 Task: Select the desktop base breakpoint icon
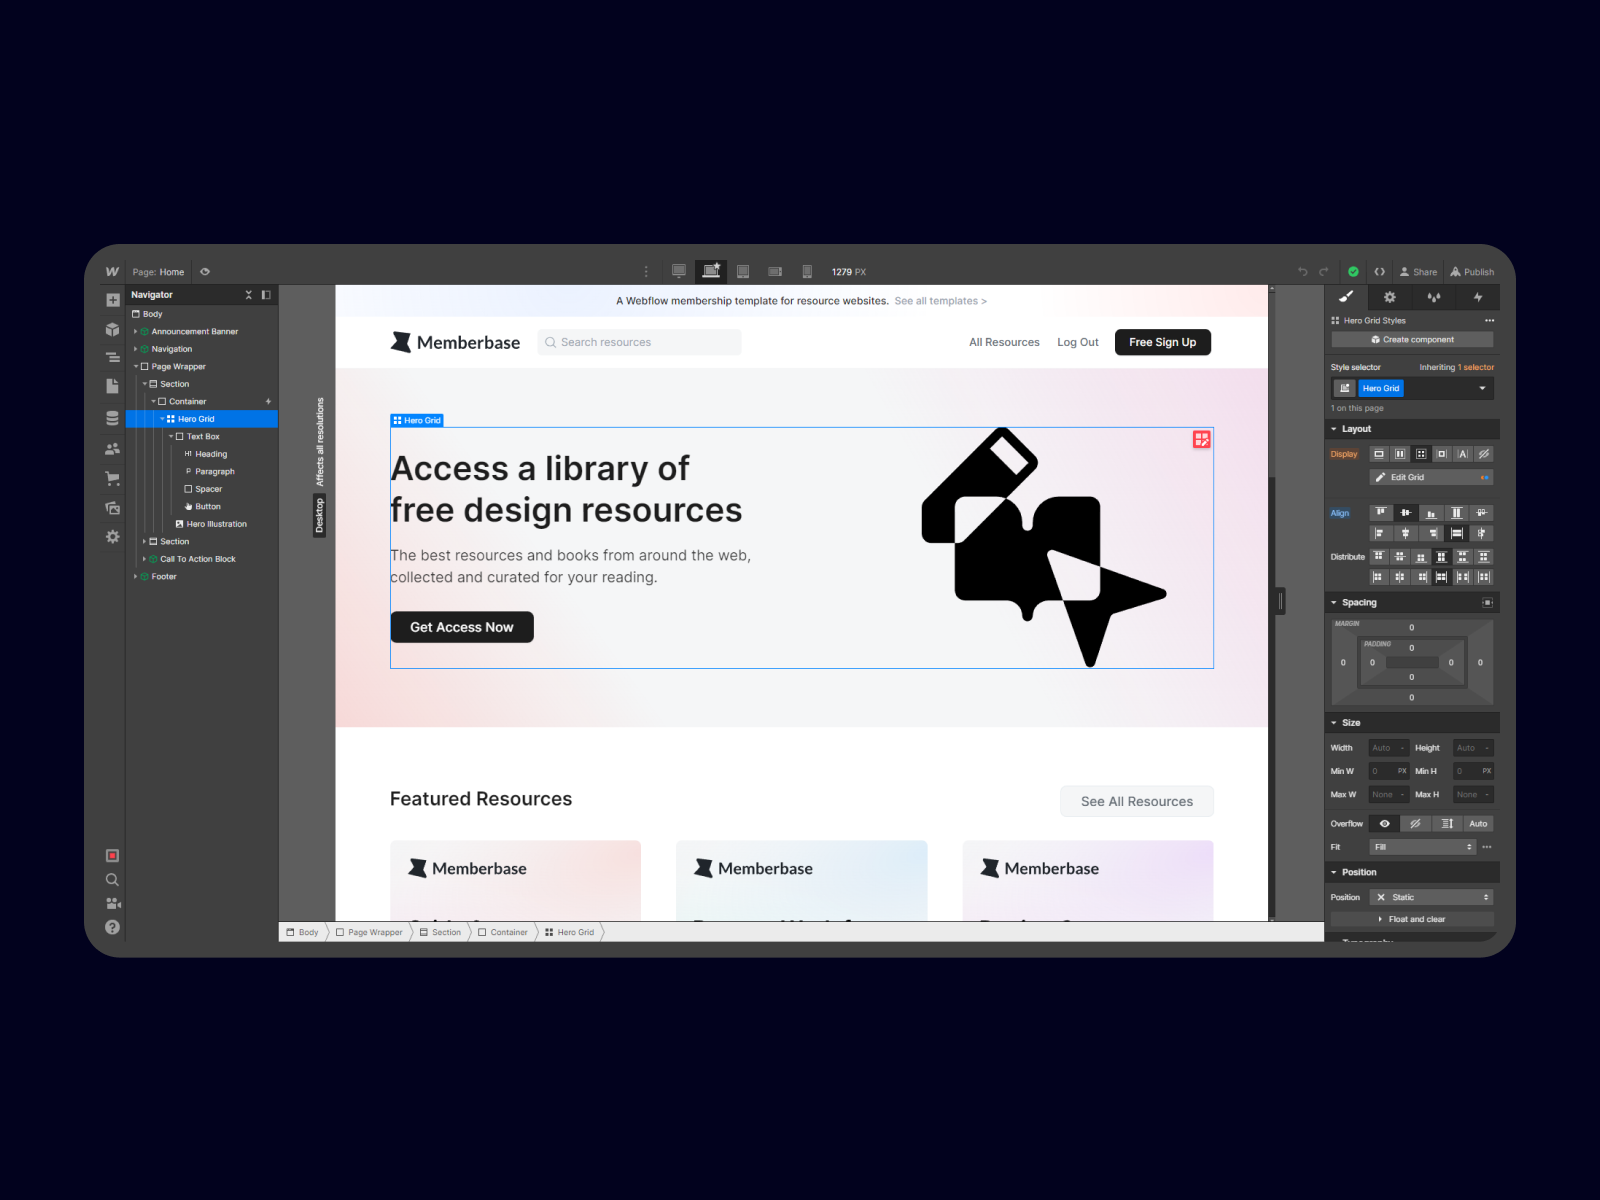pos(711,271)
